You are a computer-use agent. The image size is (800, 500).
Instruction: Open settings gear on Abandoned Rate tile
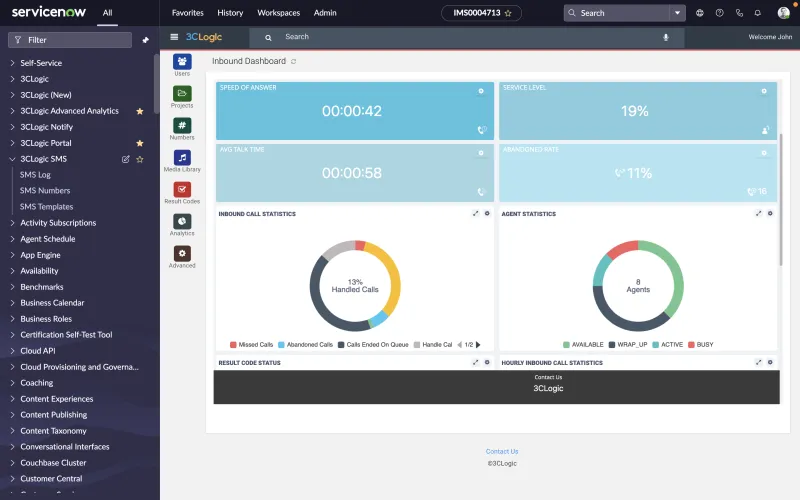pos(764,153)
